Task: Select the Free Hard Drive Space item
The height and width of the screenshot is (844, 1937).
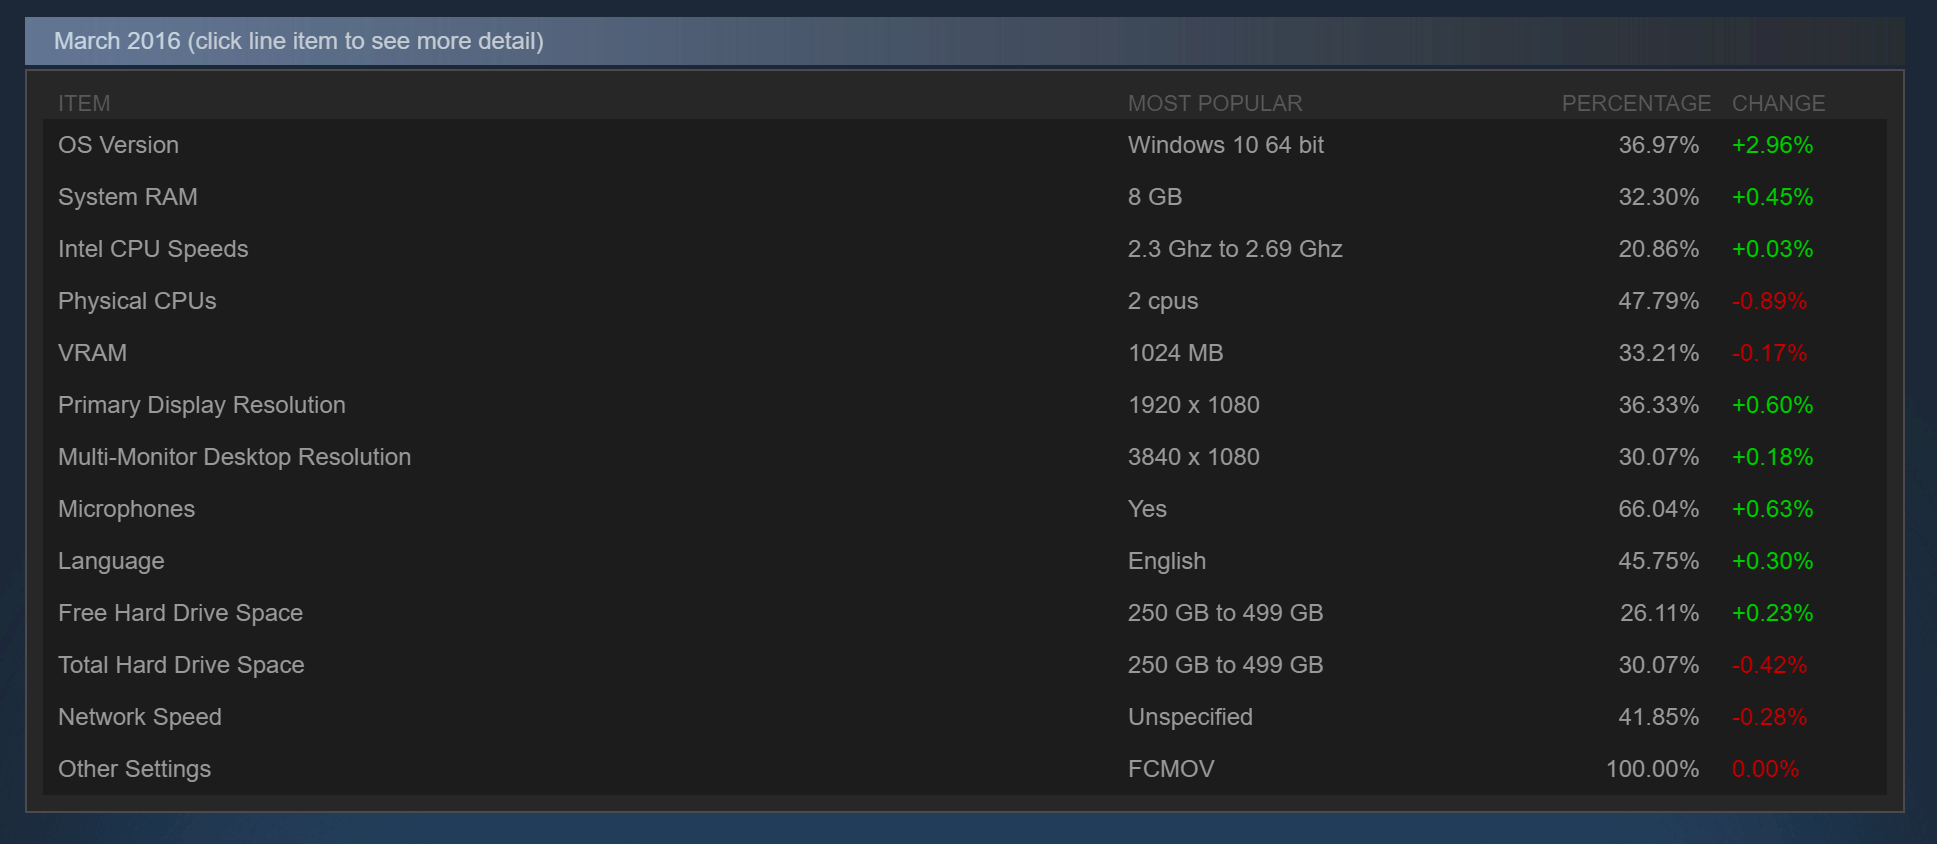Action: coord(180,613)
